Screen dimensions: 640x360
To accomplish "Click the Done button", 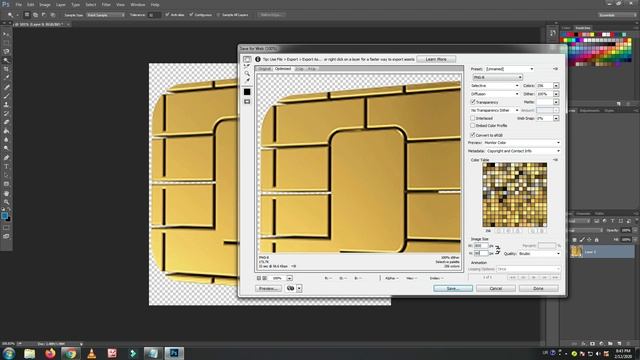I will click(538, 289).
